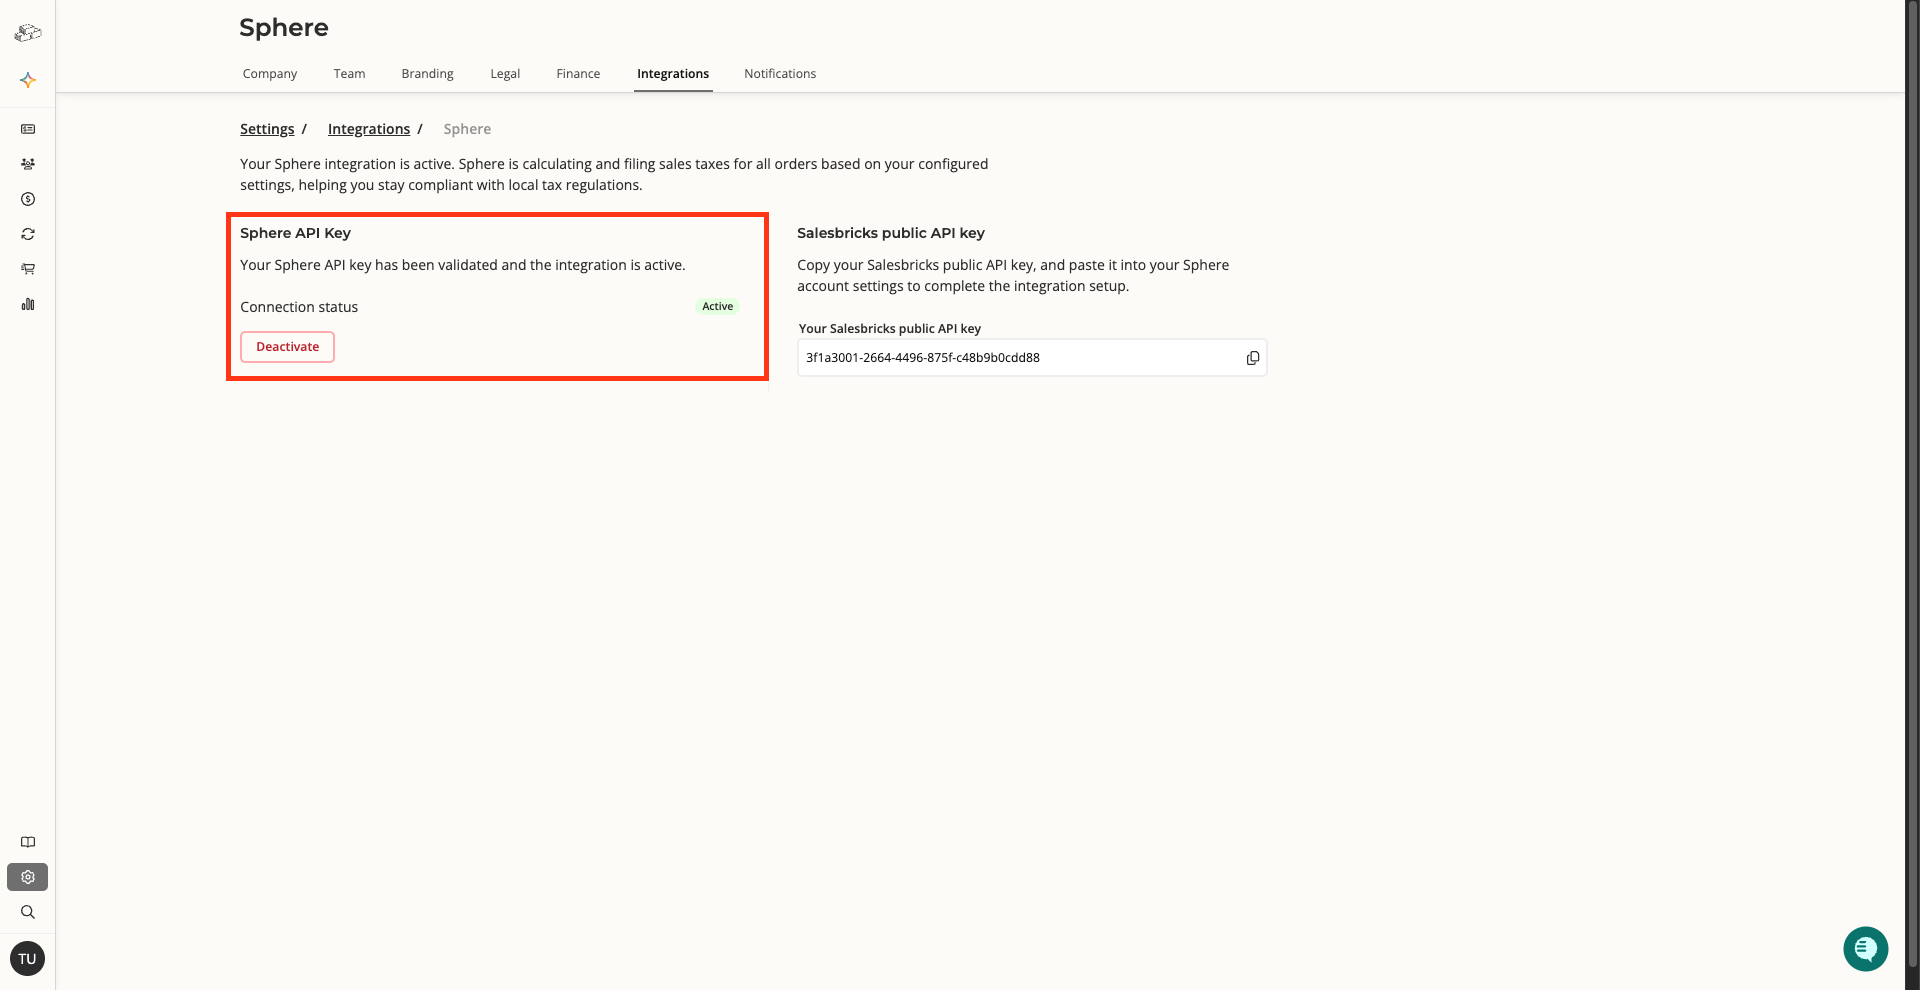The width and height of the screenshot is (1920, 990).
Task: Open the Notifications tab
Action: tap(779, 74)
